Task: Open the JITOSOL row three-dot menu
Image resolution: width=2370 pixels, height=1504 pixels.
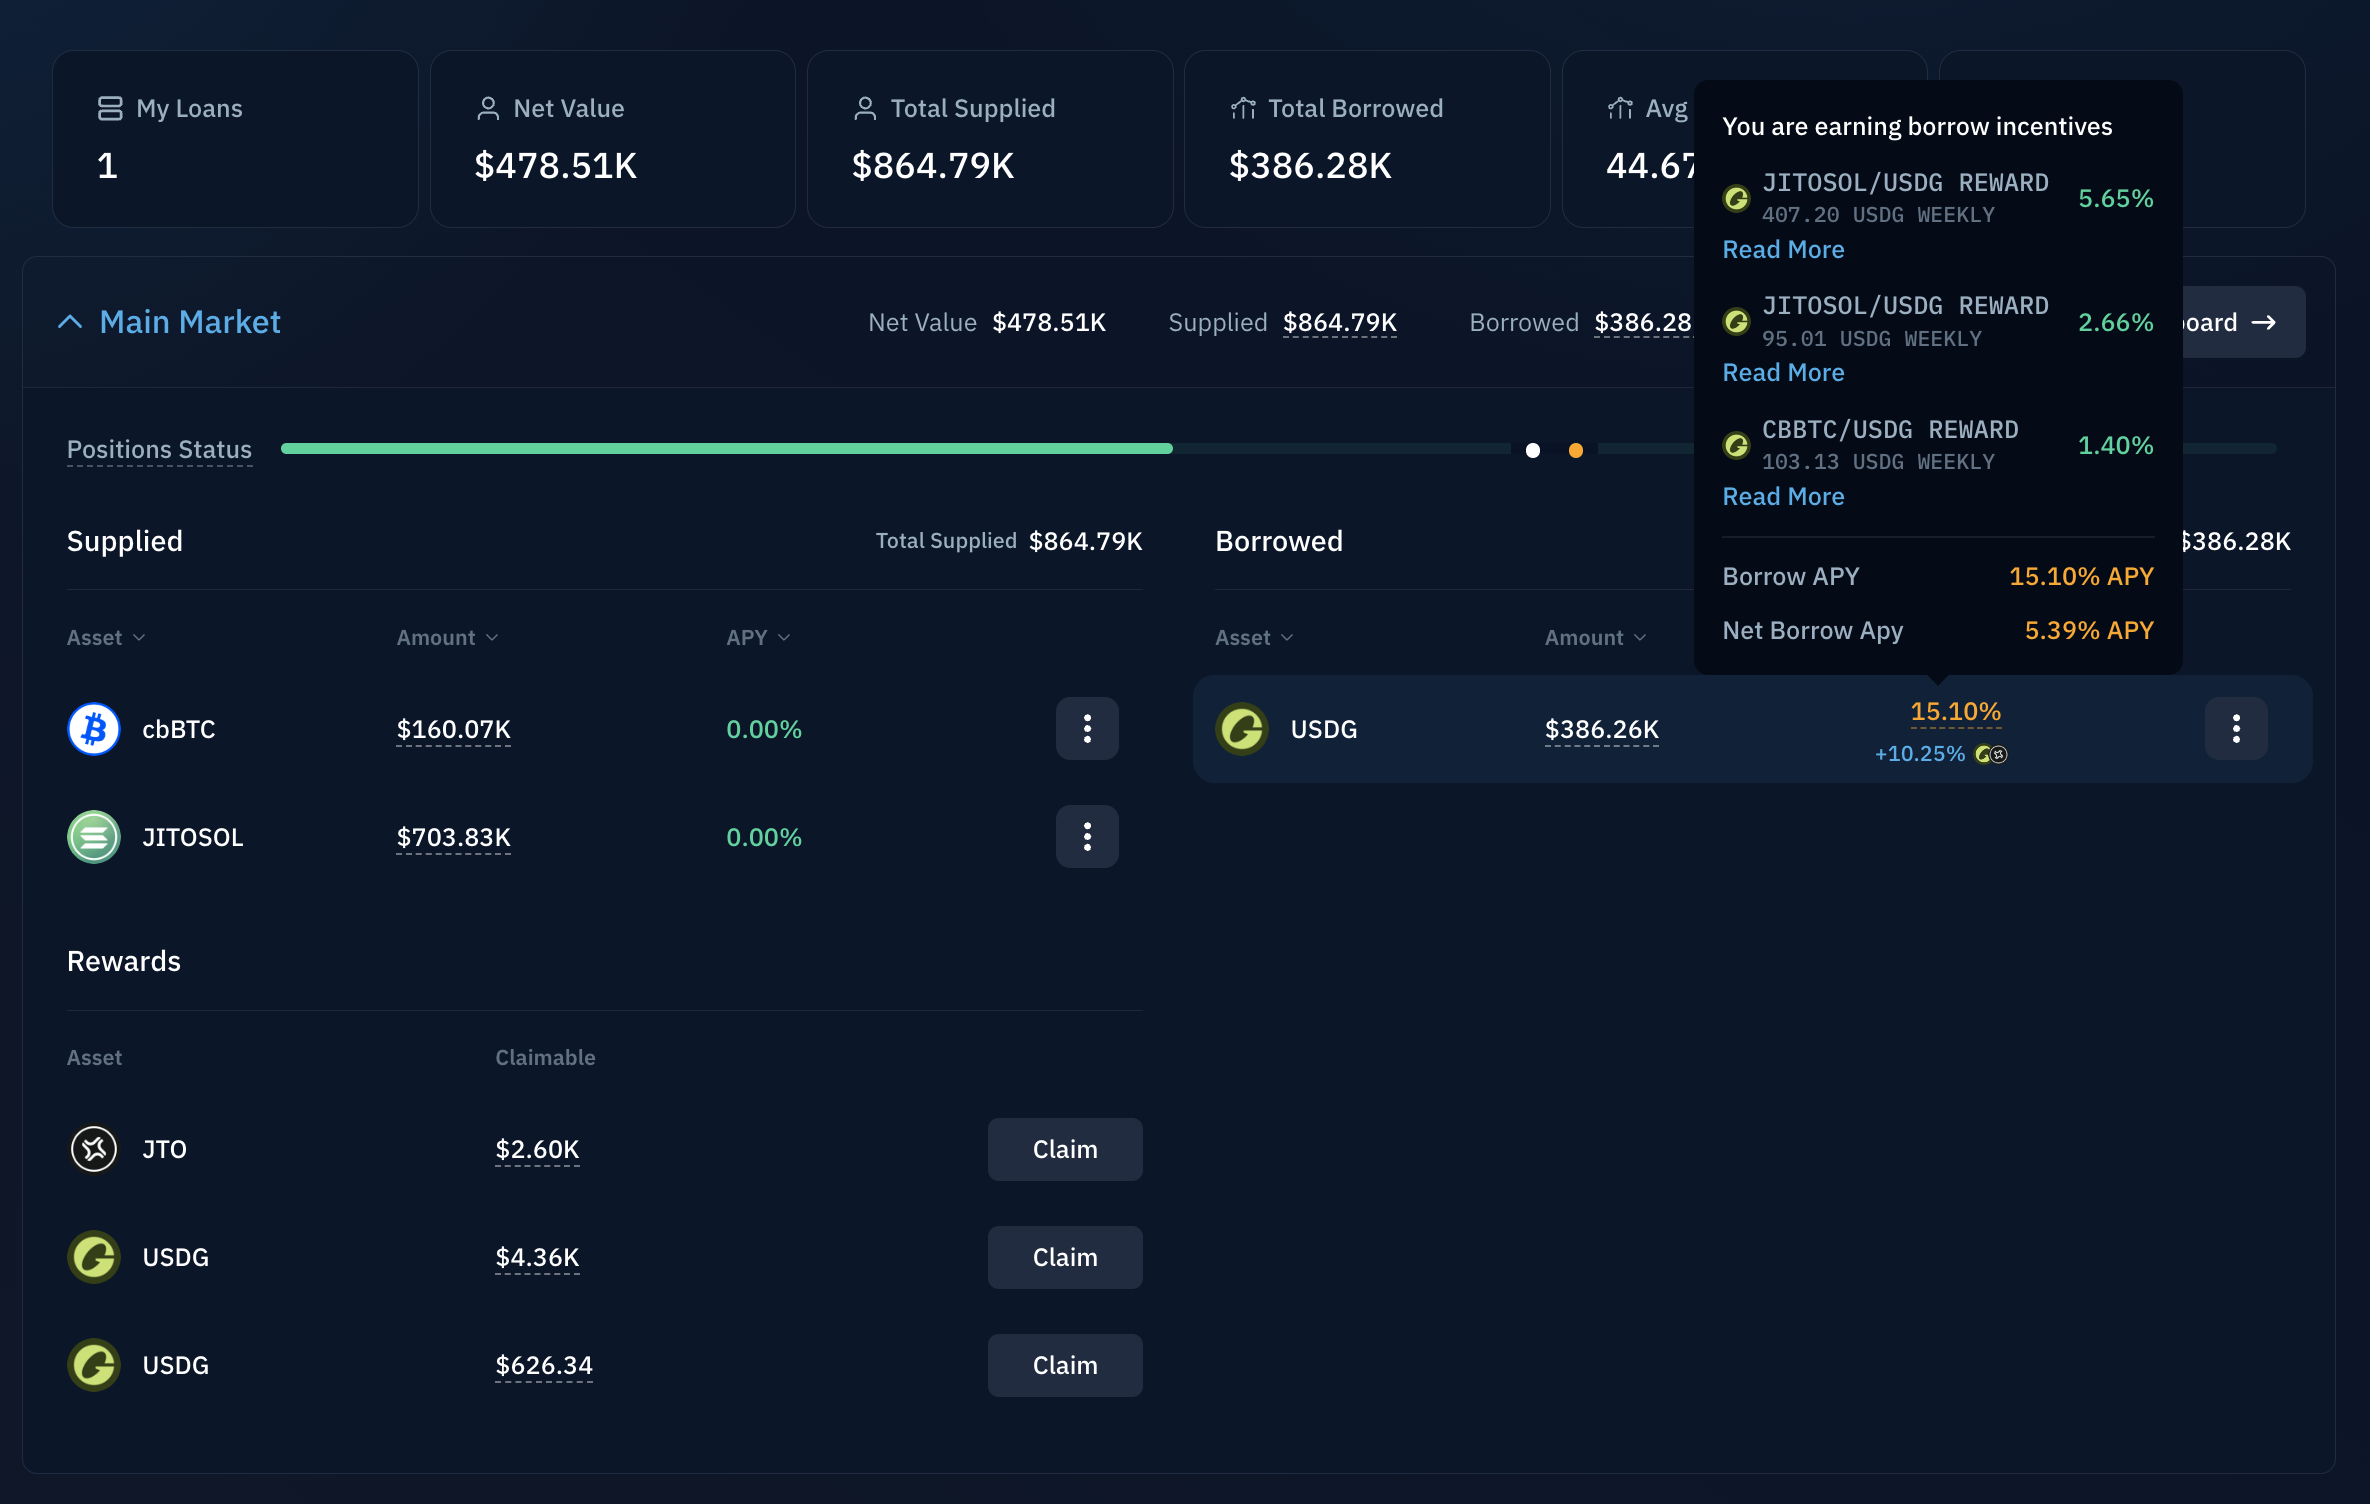Action: point(1087,837)
